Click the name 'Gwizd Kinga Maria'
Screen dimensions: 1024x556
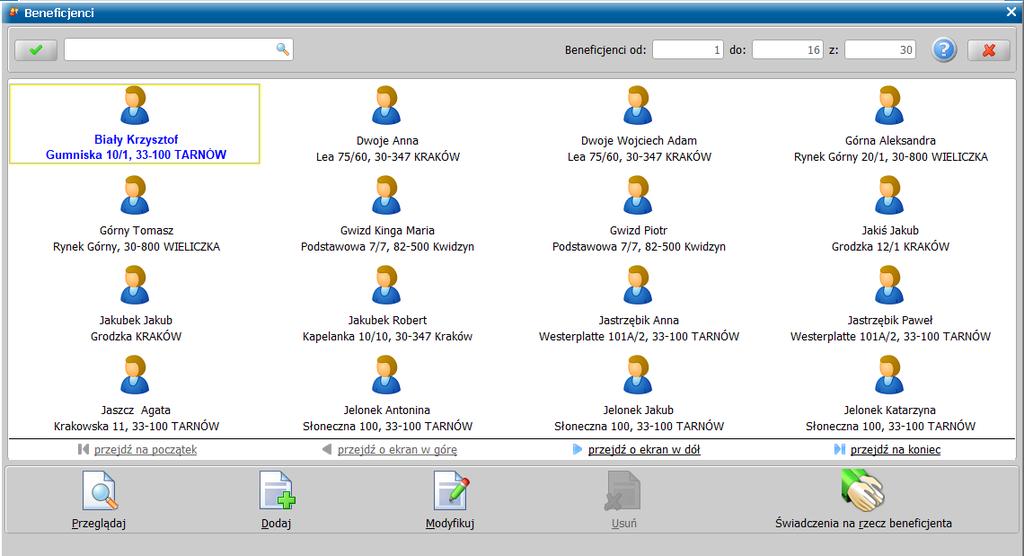[387, 230]
